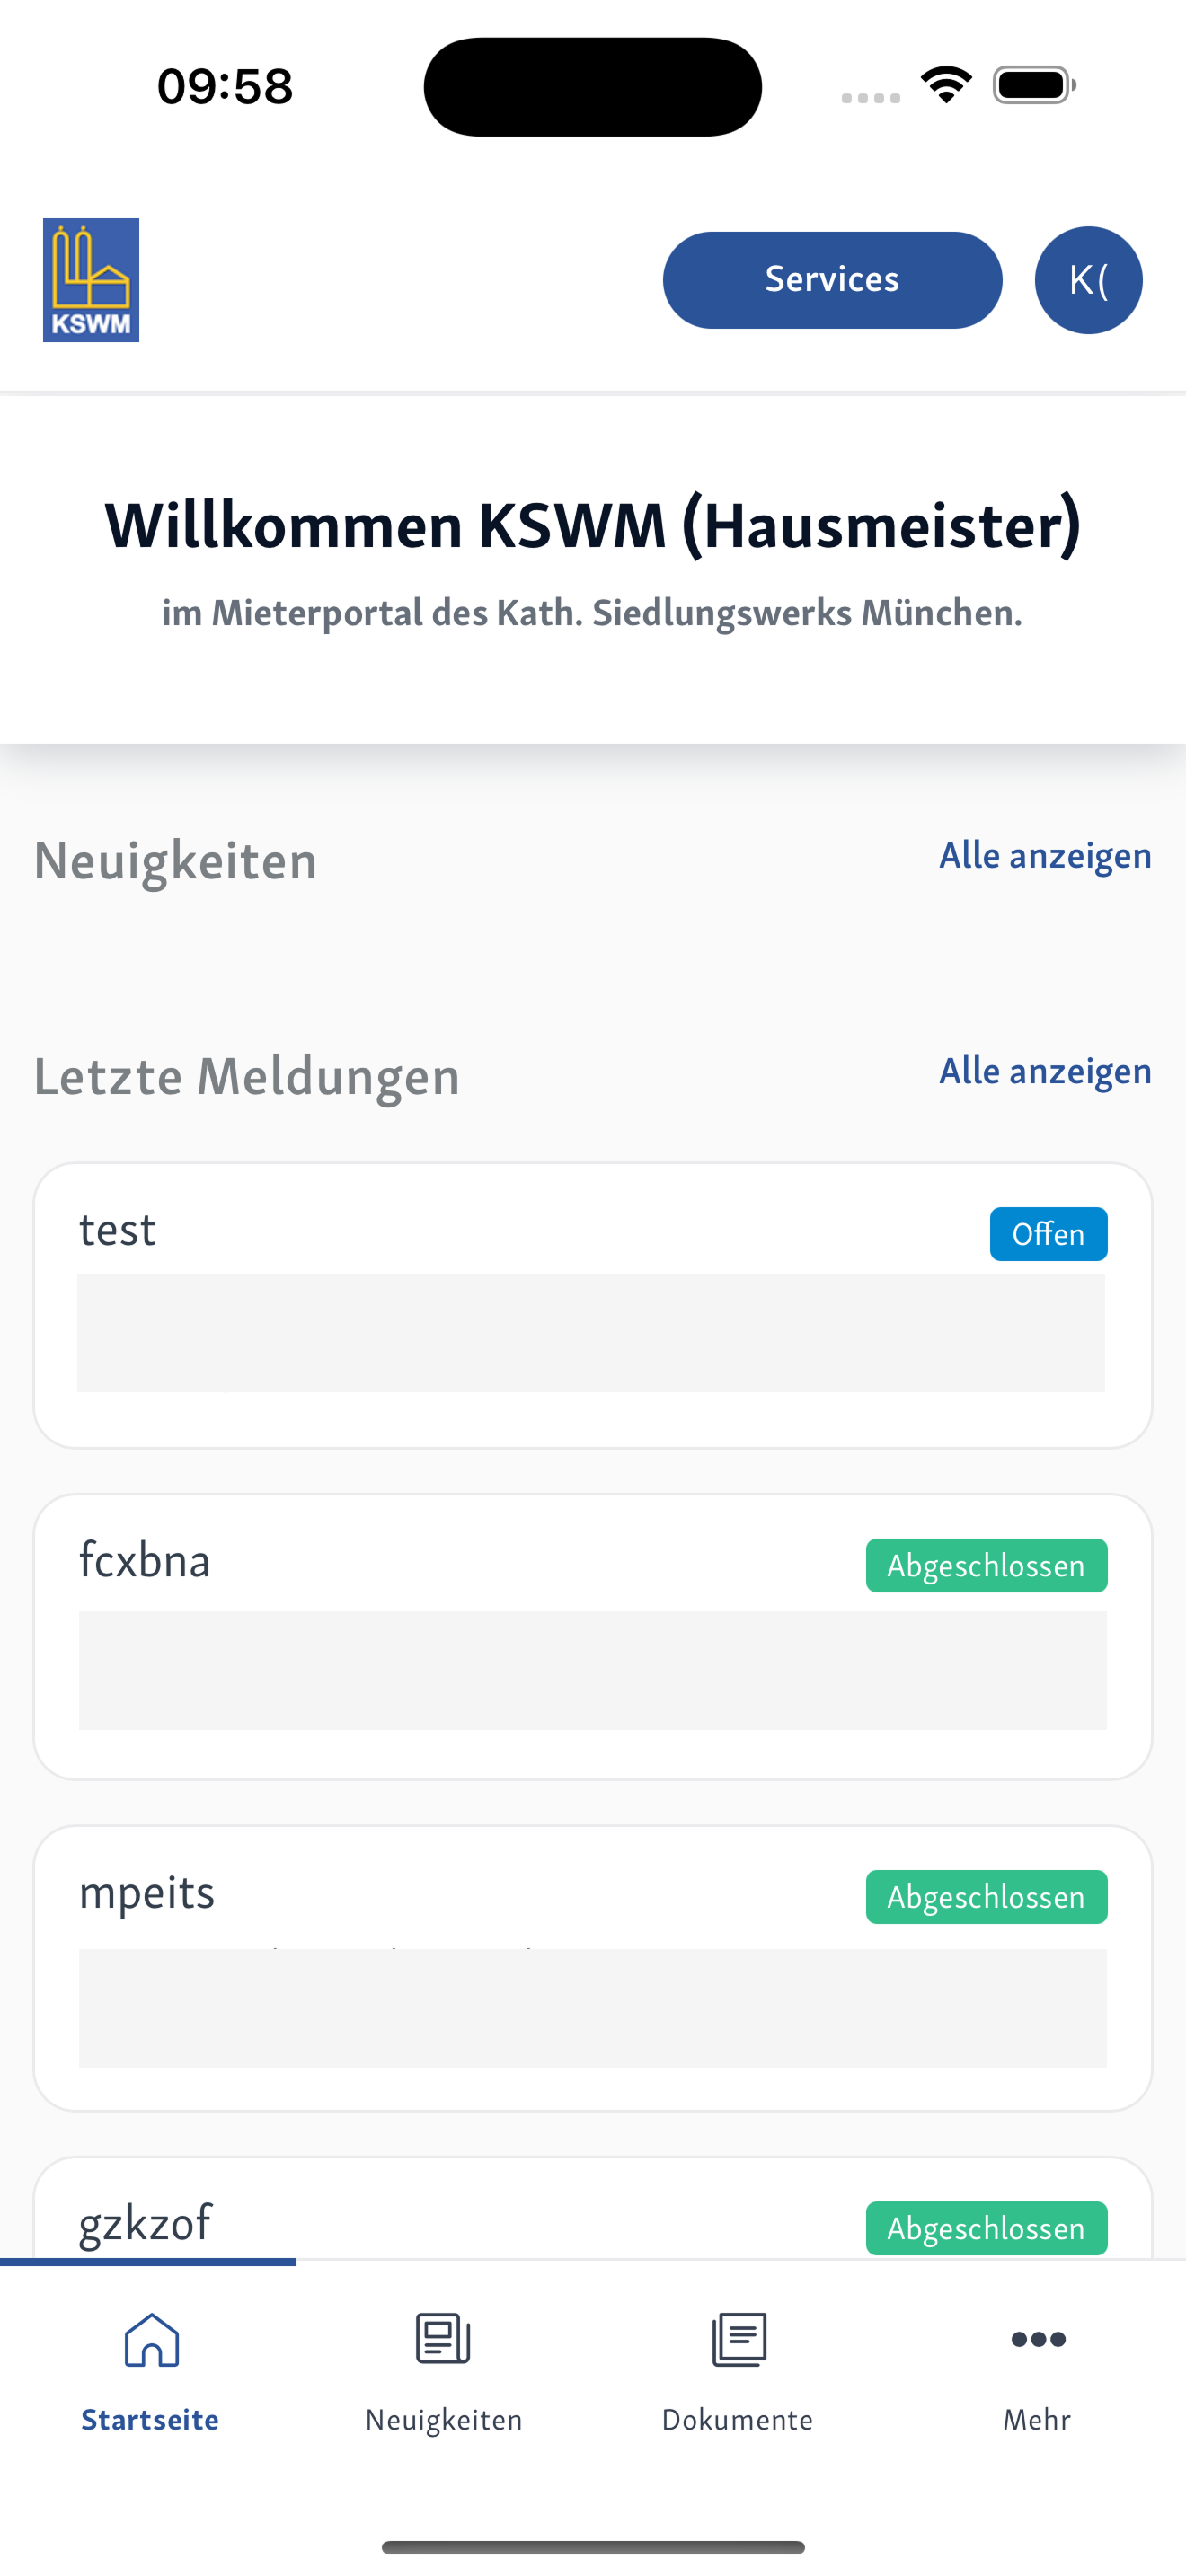1186x2576 pixels.
Task: Open the Neuigkeiten newspaper icon
Action: (x=443, y=2339)
